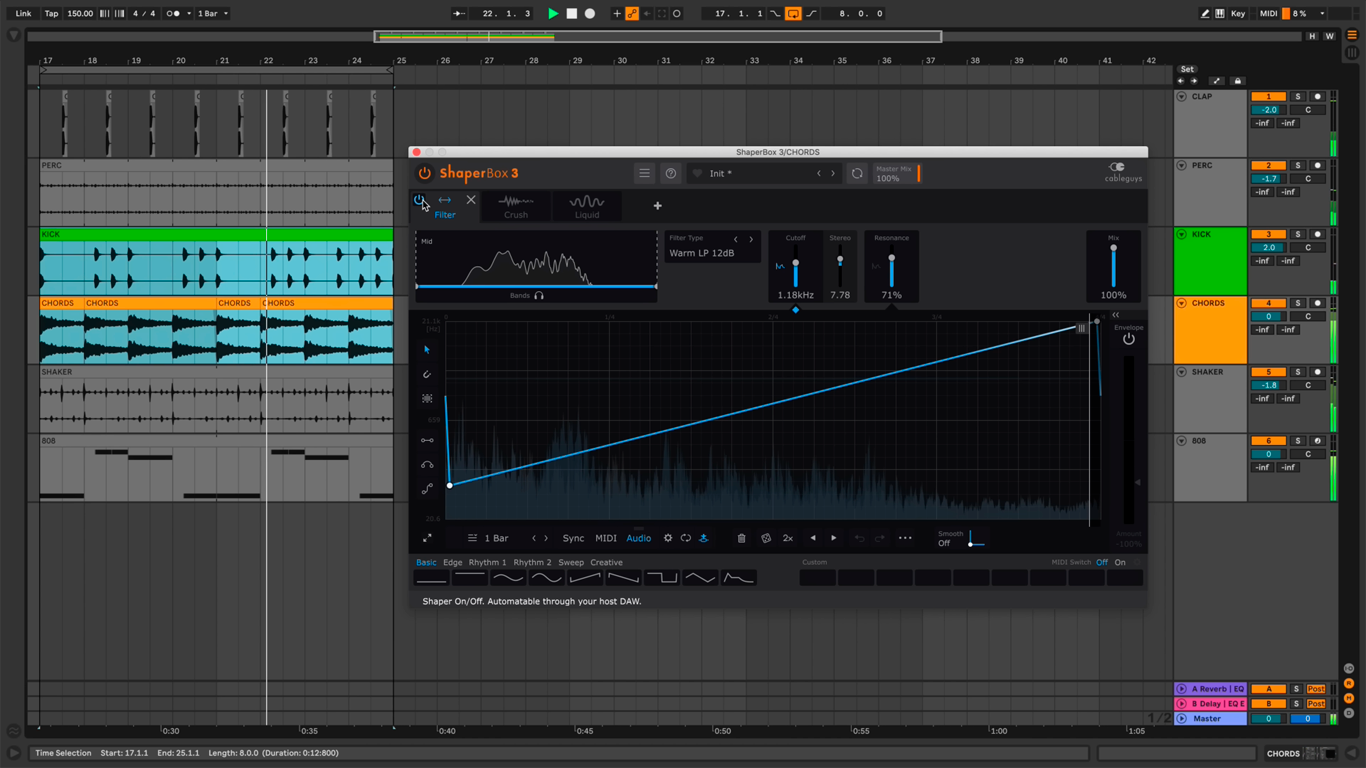1366x768 pixels.
Task: Remove the Filter shaper with X icon
Action: coord(471,200)
